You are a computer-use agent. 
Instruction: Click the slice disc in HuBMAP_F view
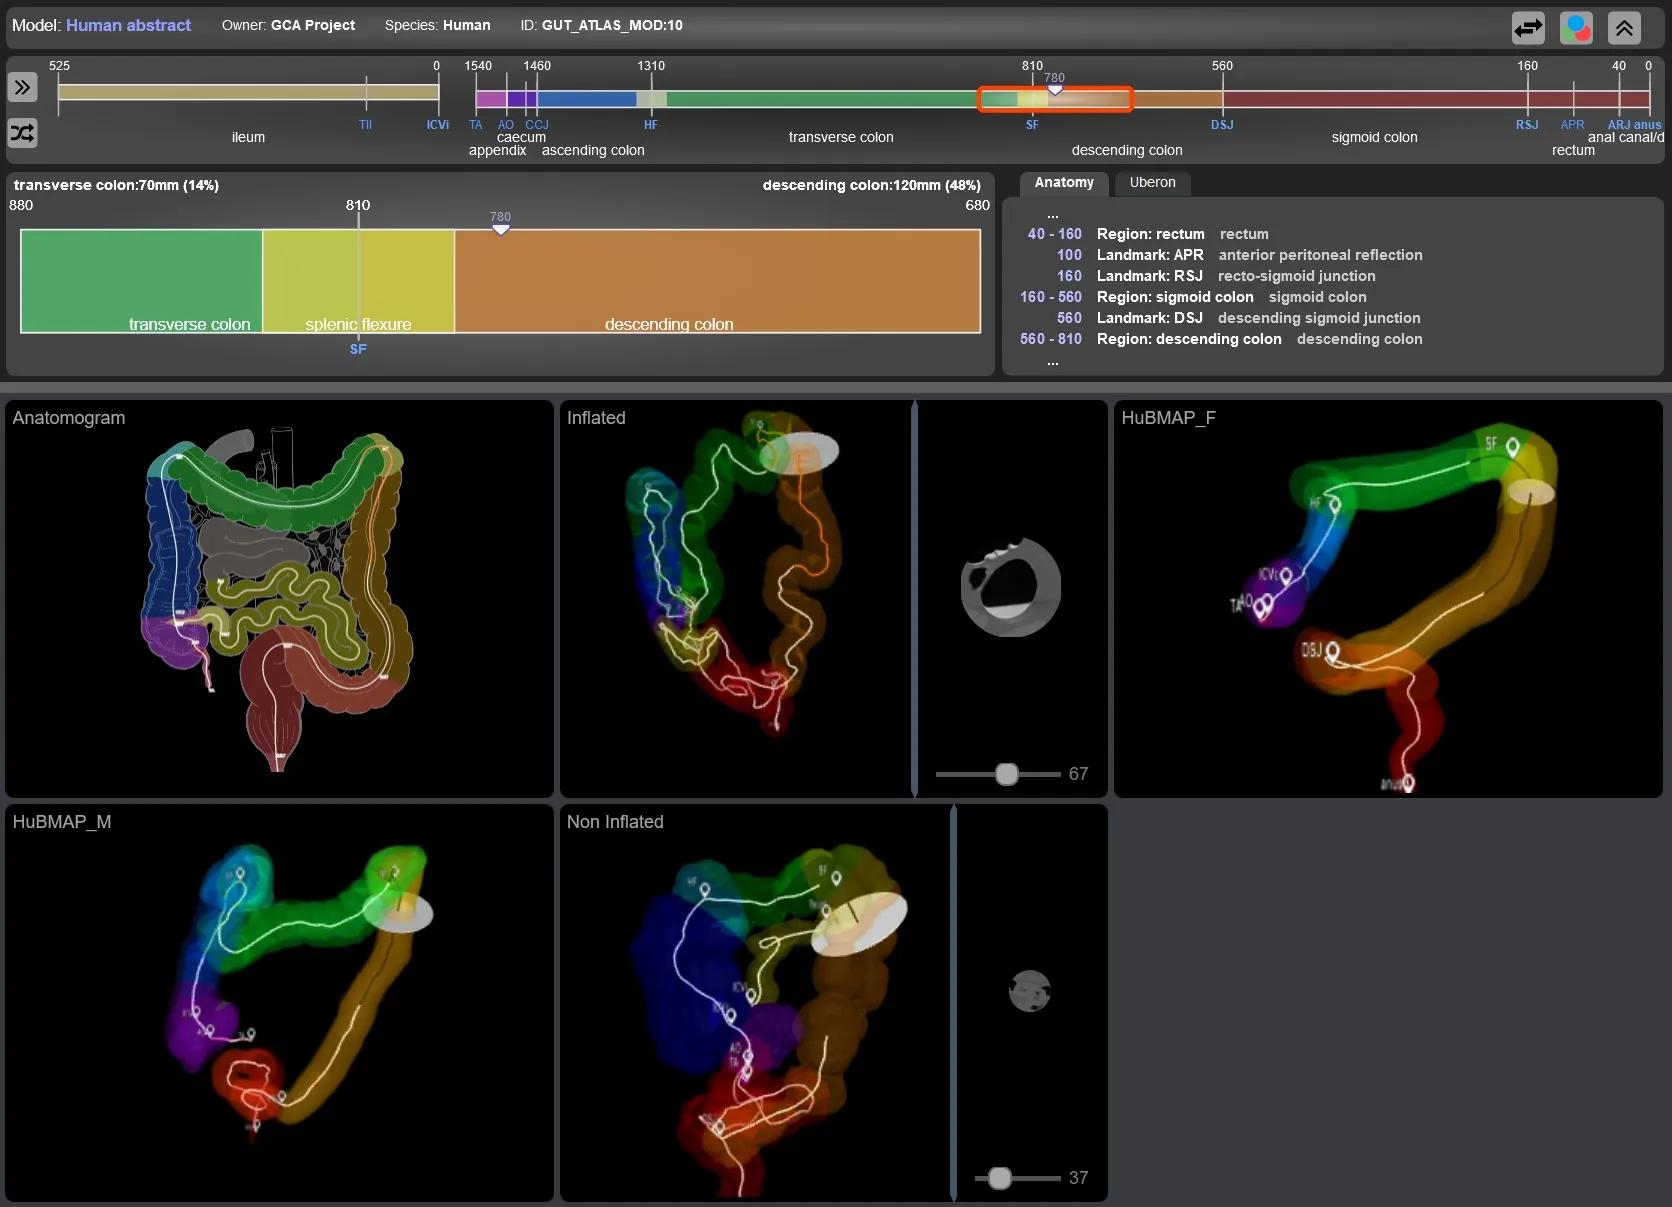tap(1531, 492)
